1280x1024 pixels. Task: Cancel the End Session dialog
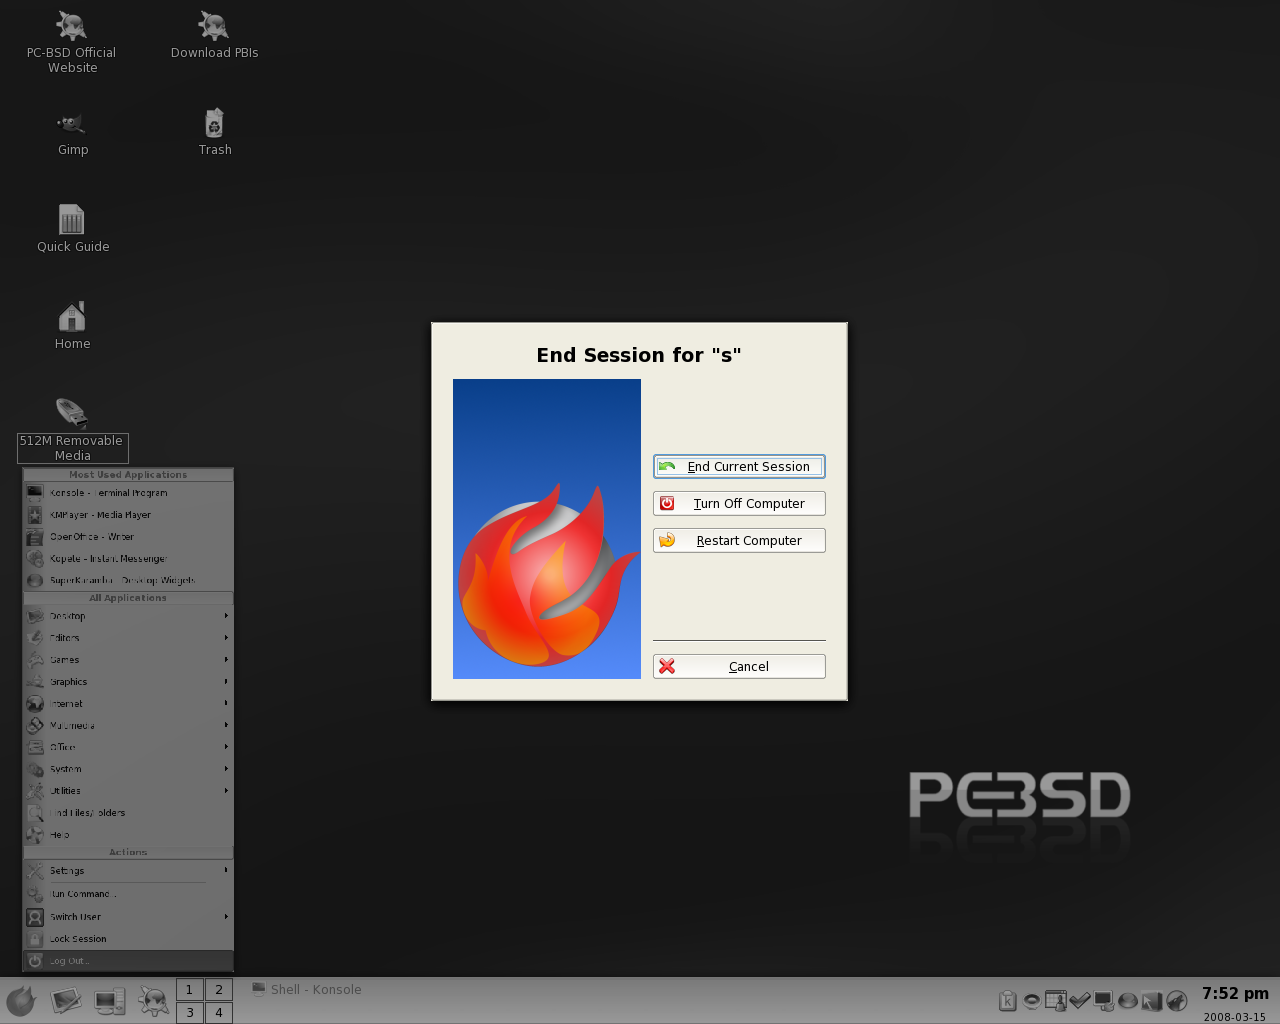pyautogui.click(x=739, y=667)
